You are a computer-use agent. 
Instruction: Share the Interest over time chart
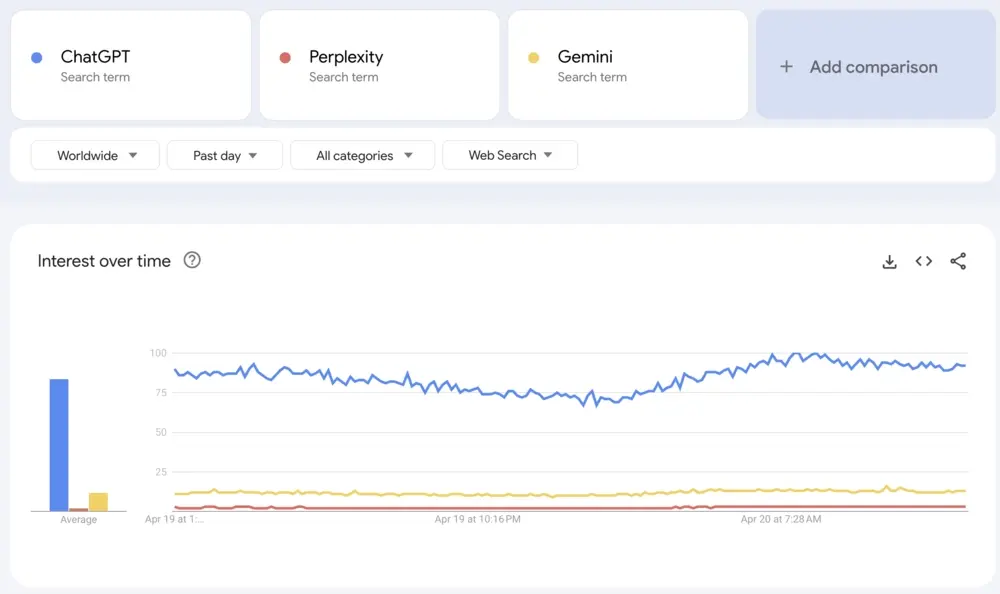pos(958,261)
